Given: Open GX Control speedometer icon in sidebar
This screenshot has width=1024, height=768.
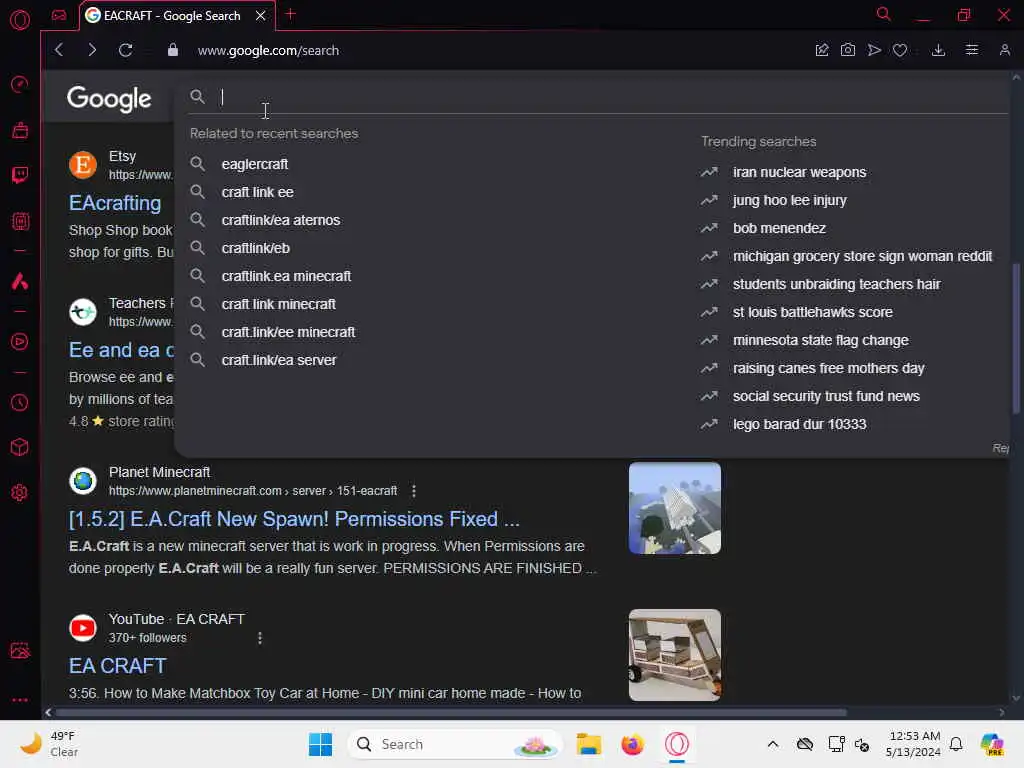Looking at the screenshot, I should point(20,84).
